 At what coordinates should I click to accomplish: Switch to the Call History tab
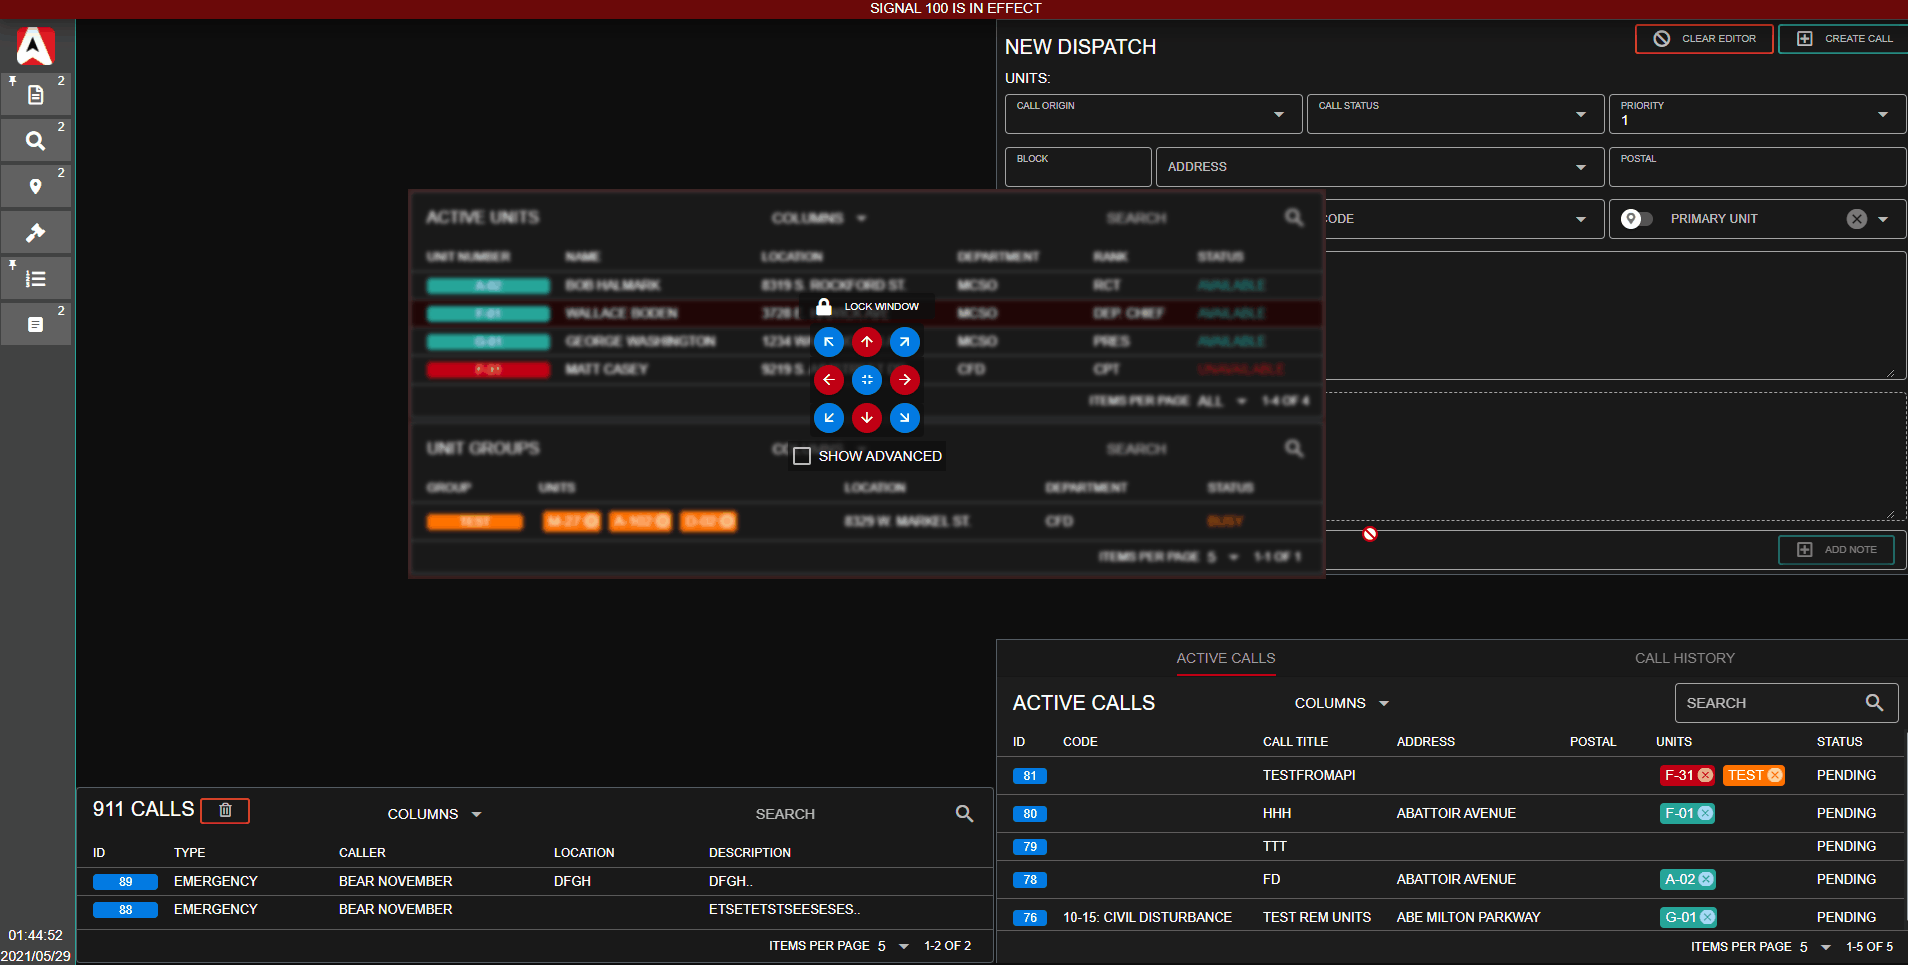1684,658
